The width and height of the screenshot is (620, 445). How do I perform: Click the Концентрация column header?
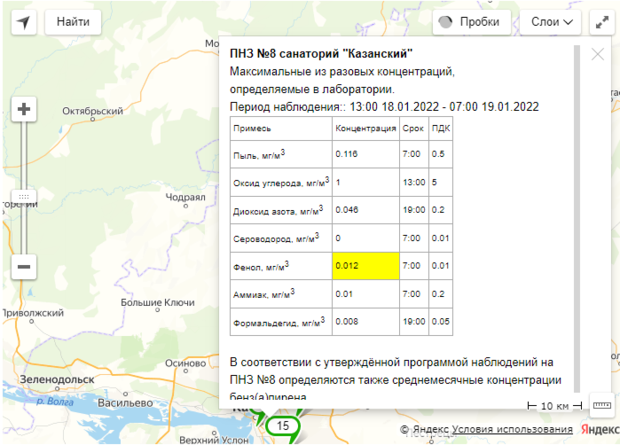click(365, 129)
